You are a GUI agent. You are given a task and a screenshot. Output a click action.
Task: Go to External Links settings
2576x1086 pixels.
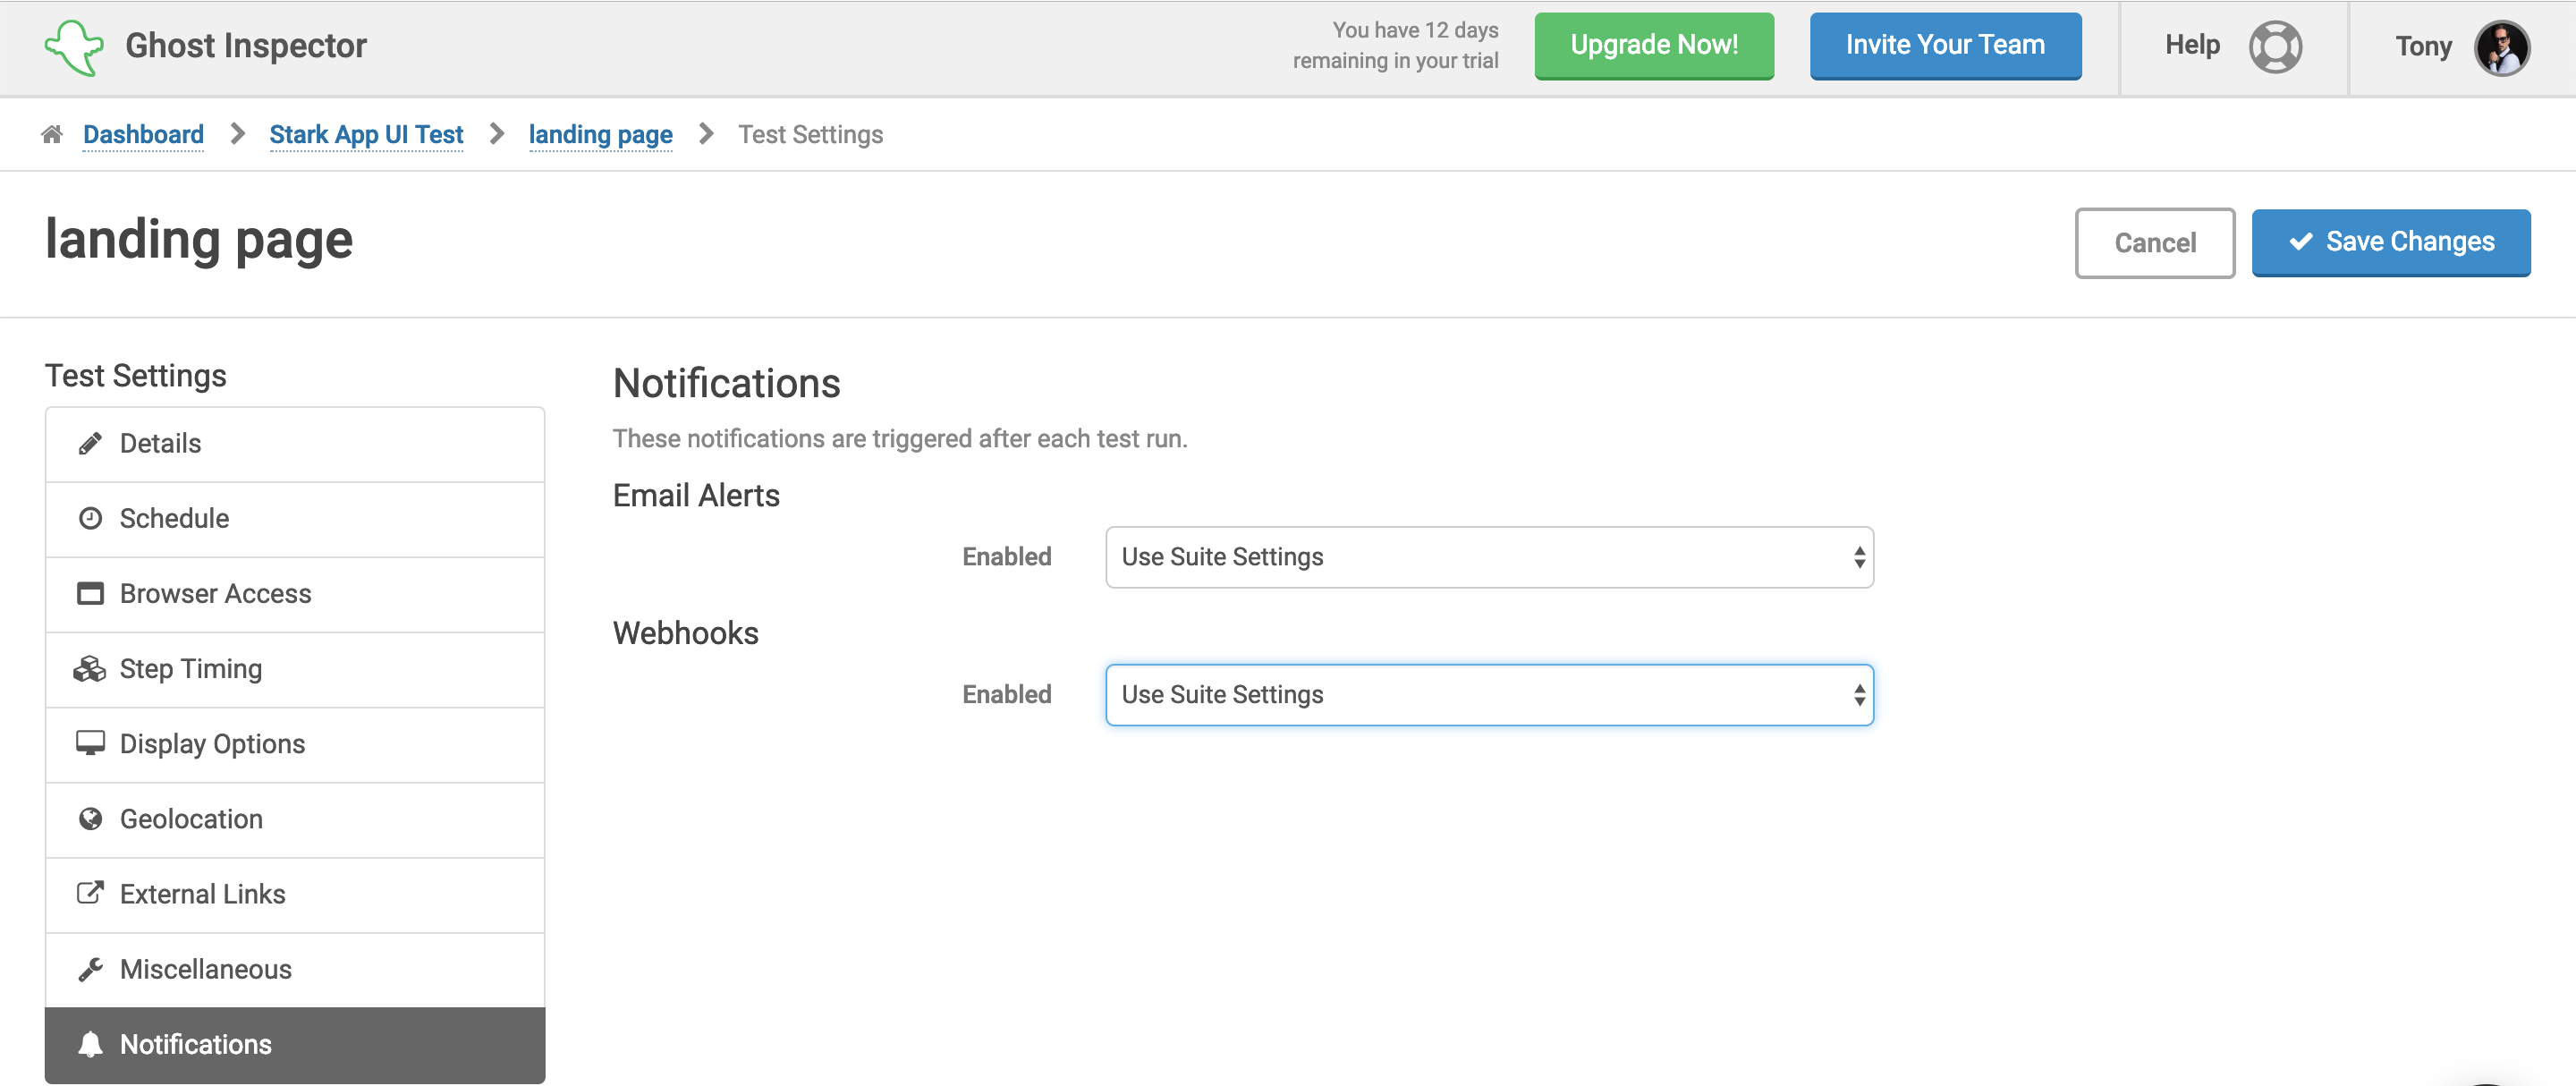point(202,894)
